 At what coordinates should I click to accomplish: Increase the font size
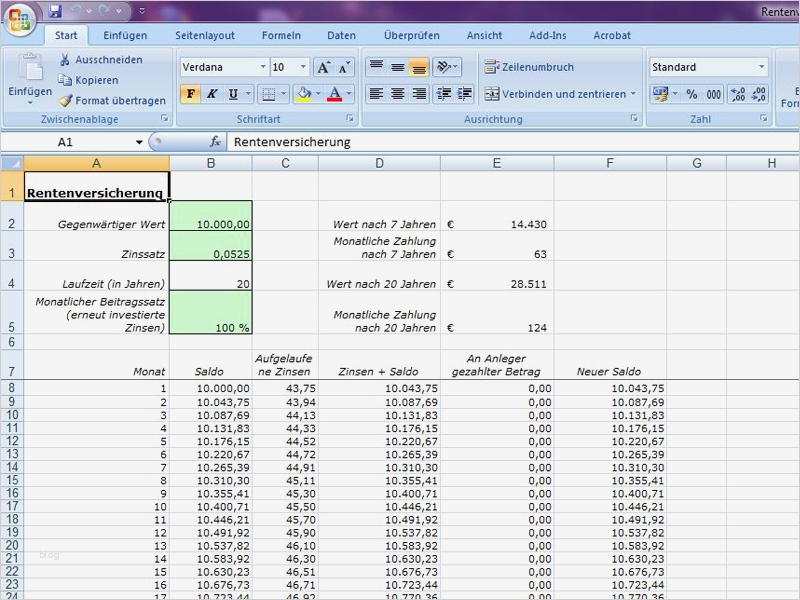[323, 68]
